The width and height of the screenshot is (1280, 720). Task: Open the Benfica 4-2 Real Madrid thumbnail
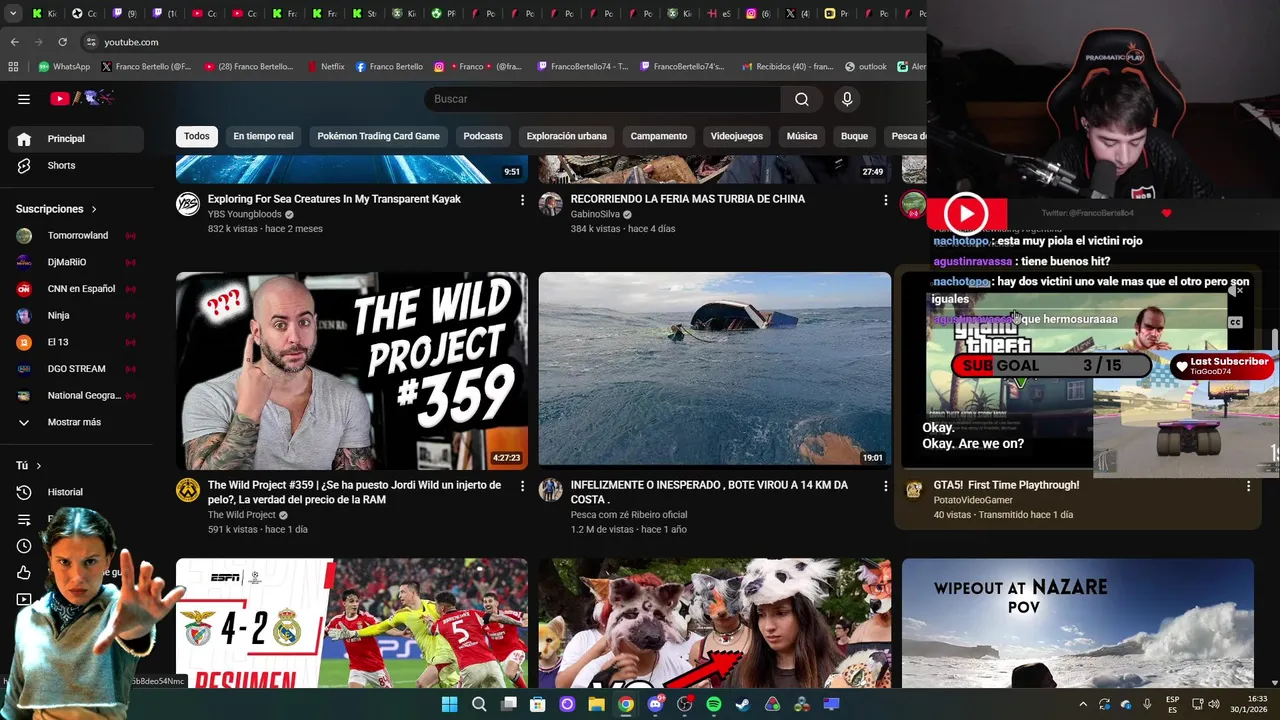(x=352, y=623)
